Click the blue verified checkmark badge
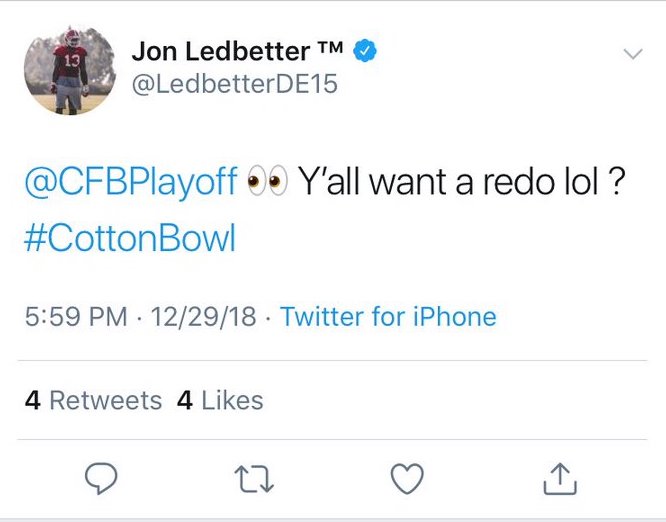Image resolution: width=666 pixels, height=522 pixels. 365,51
